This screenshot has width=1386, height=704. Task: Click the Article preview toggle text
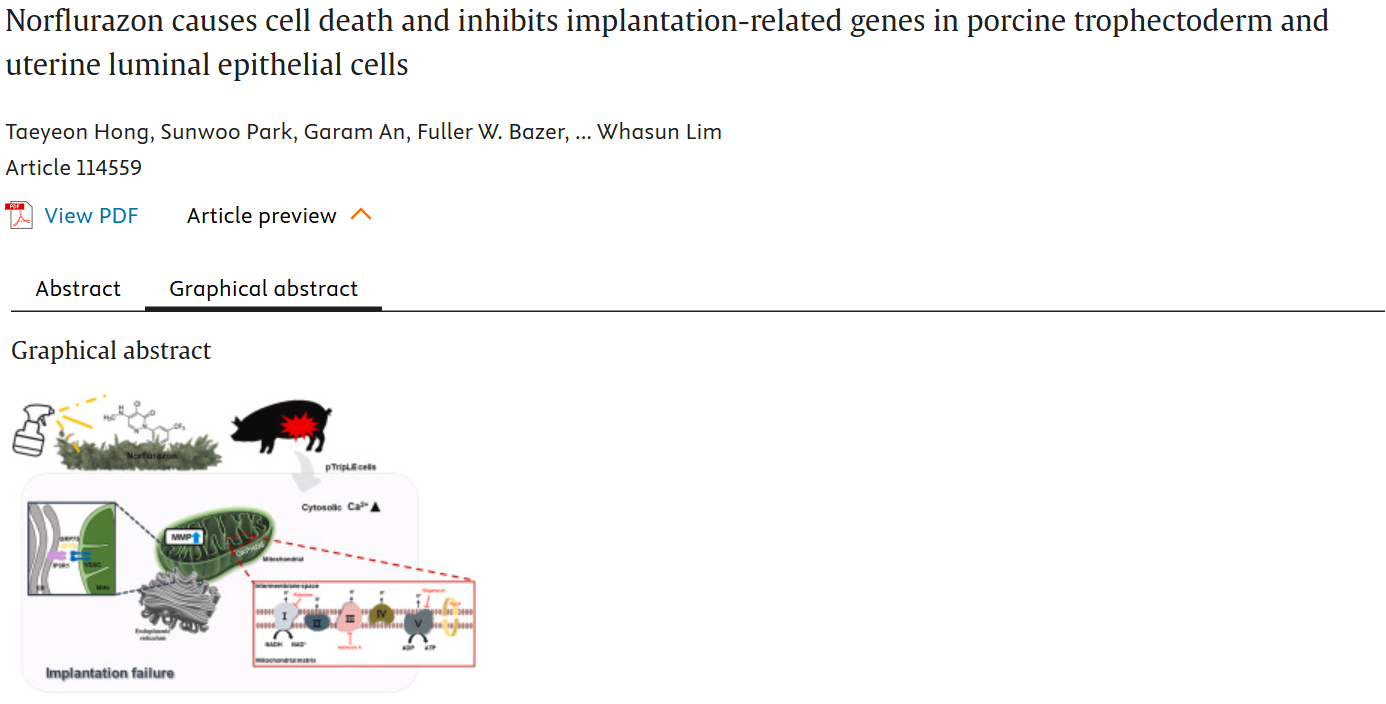click(262, 216)
